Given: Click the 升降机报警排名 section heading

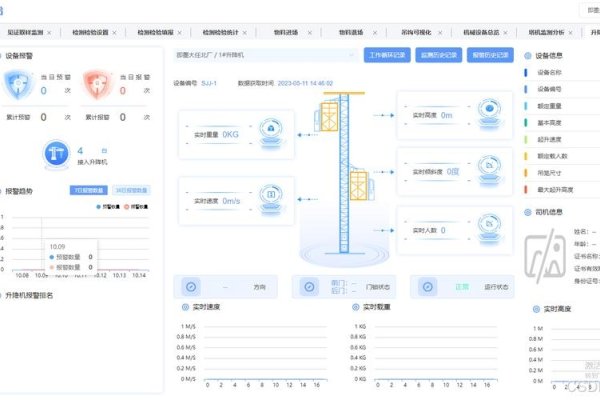Looking at the screenshot, I should click(29, 295).
